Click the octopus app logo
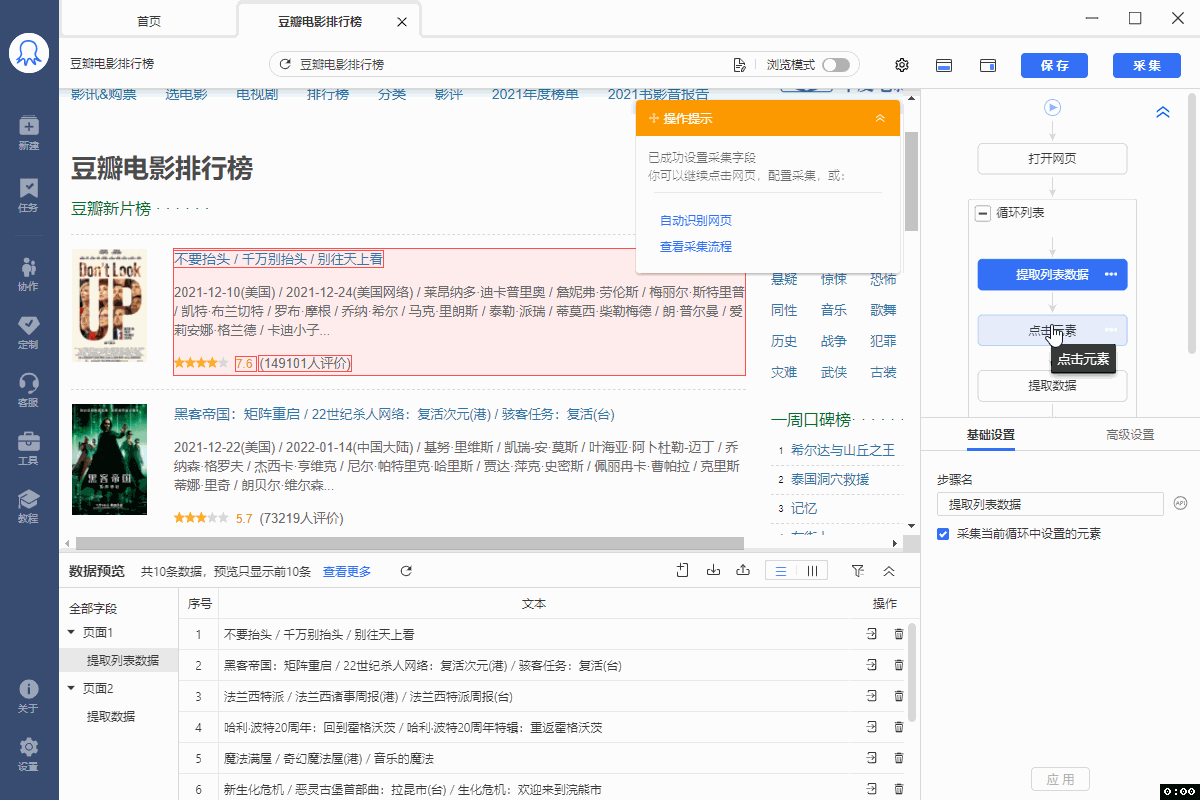 (29, 53)
